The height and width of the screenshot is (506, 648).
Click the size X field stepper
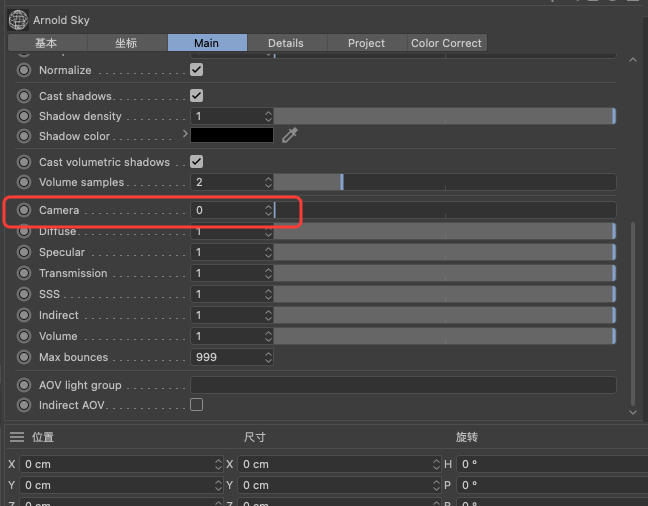(436, 464)
